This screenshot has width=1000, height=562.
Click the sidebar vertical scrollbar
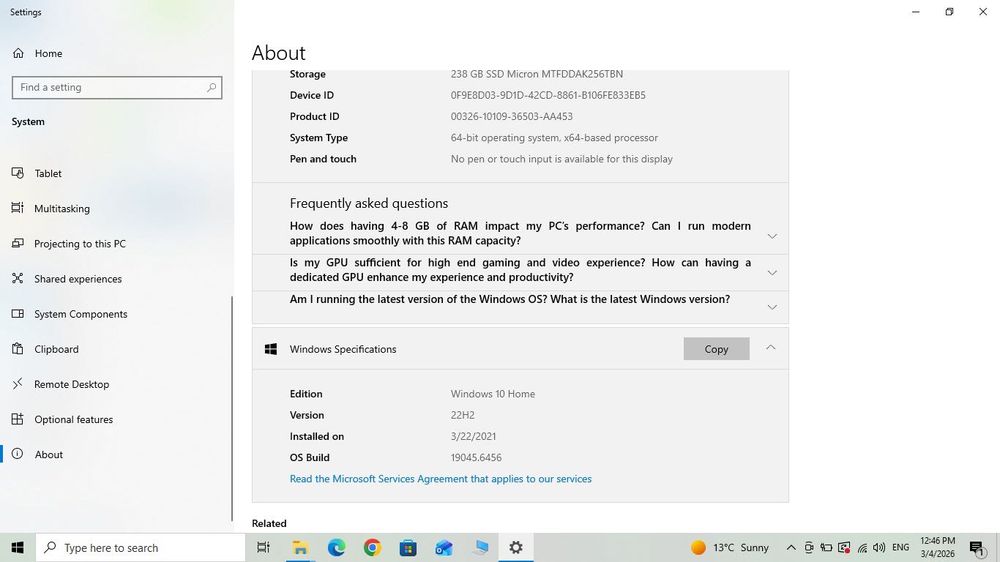tap(232, 408)
